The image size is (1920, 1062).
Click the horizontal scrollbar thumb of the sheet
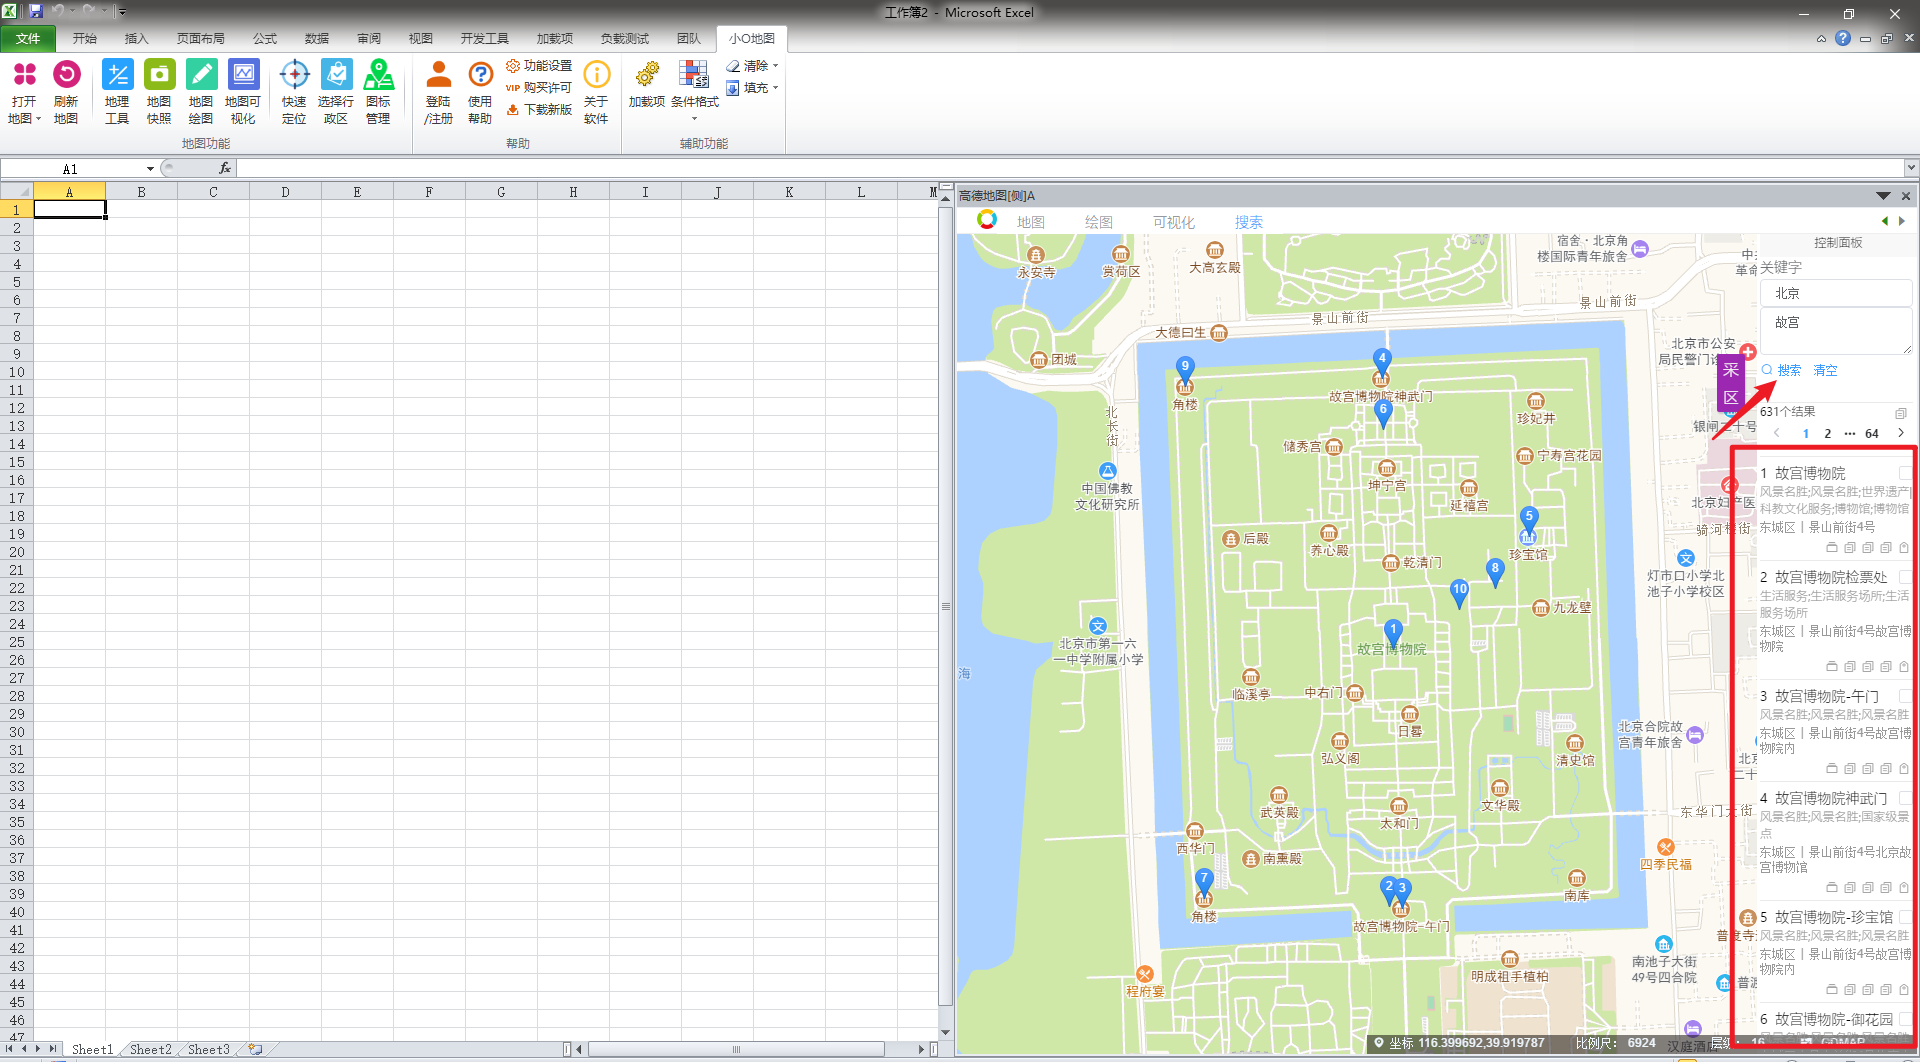pyautogui.click(x=736, y=1049)
